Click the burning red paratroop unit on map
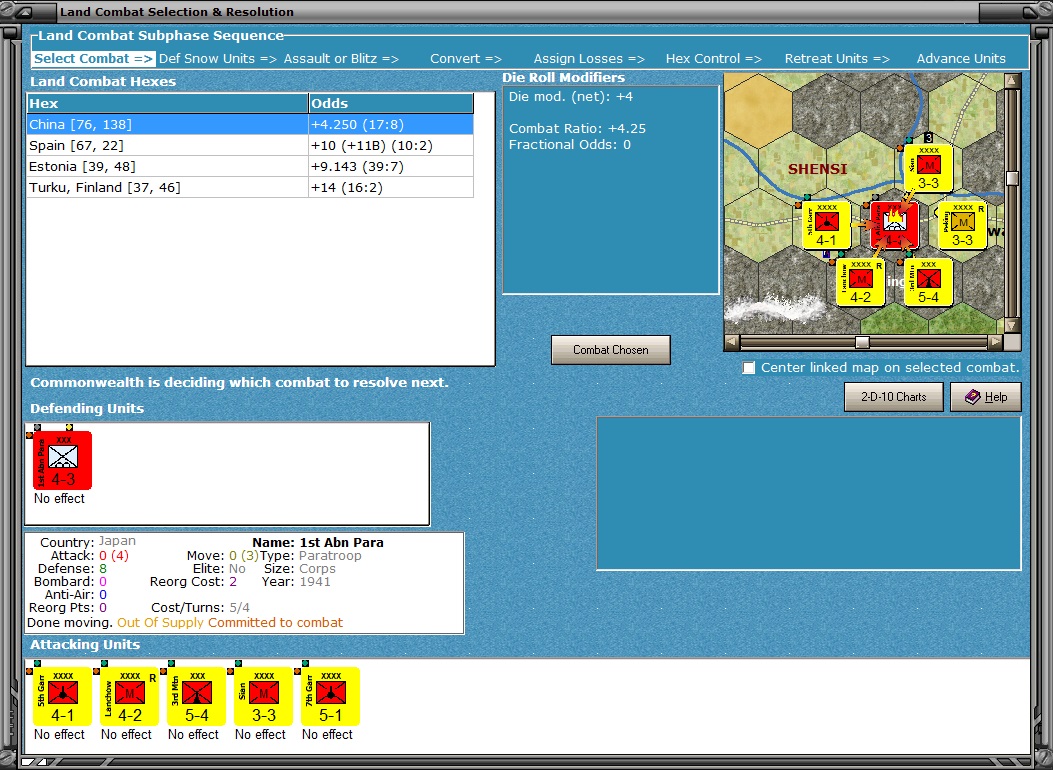The height and width of the screenshot is (770, 1053). tap(894, 225)
